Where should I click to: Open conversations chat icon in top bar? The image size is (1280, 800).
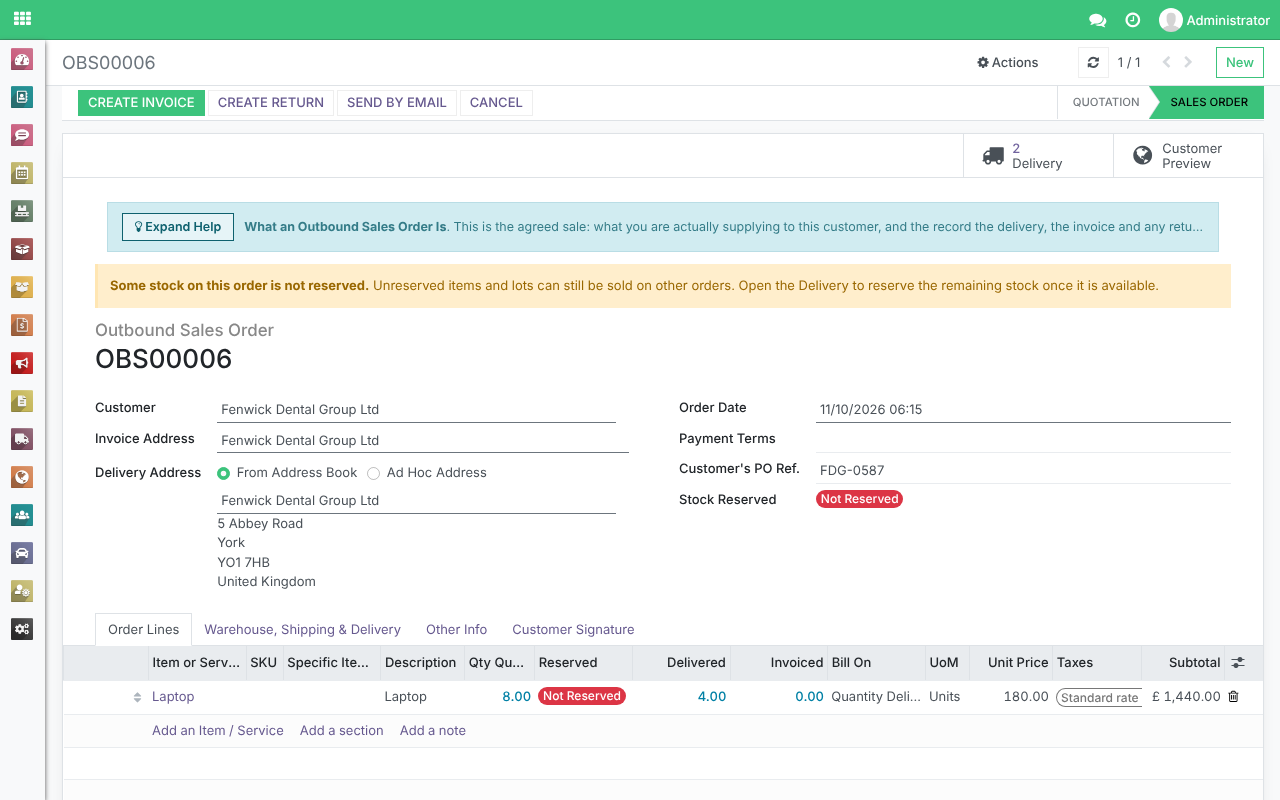click(x=1097, y=20)
